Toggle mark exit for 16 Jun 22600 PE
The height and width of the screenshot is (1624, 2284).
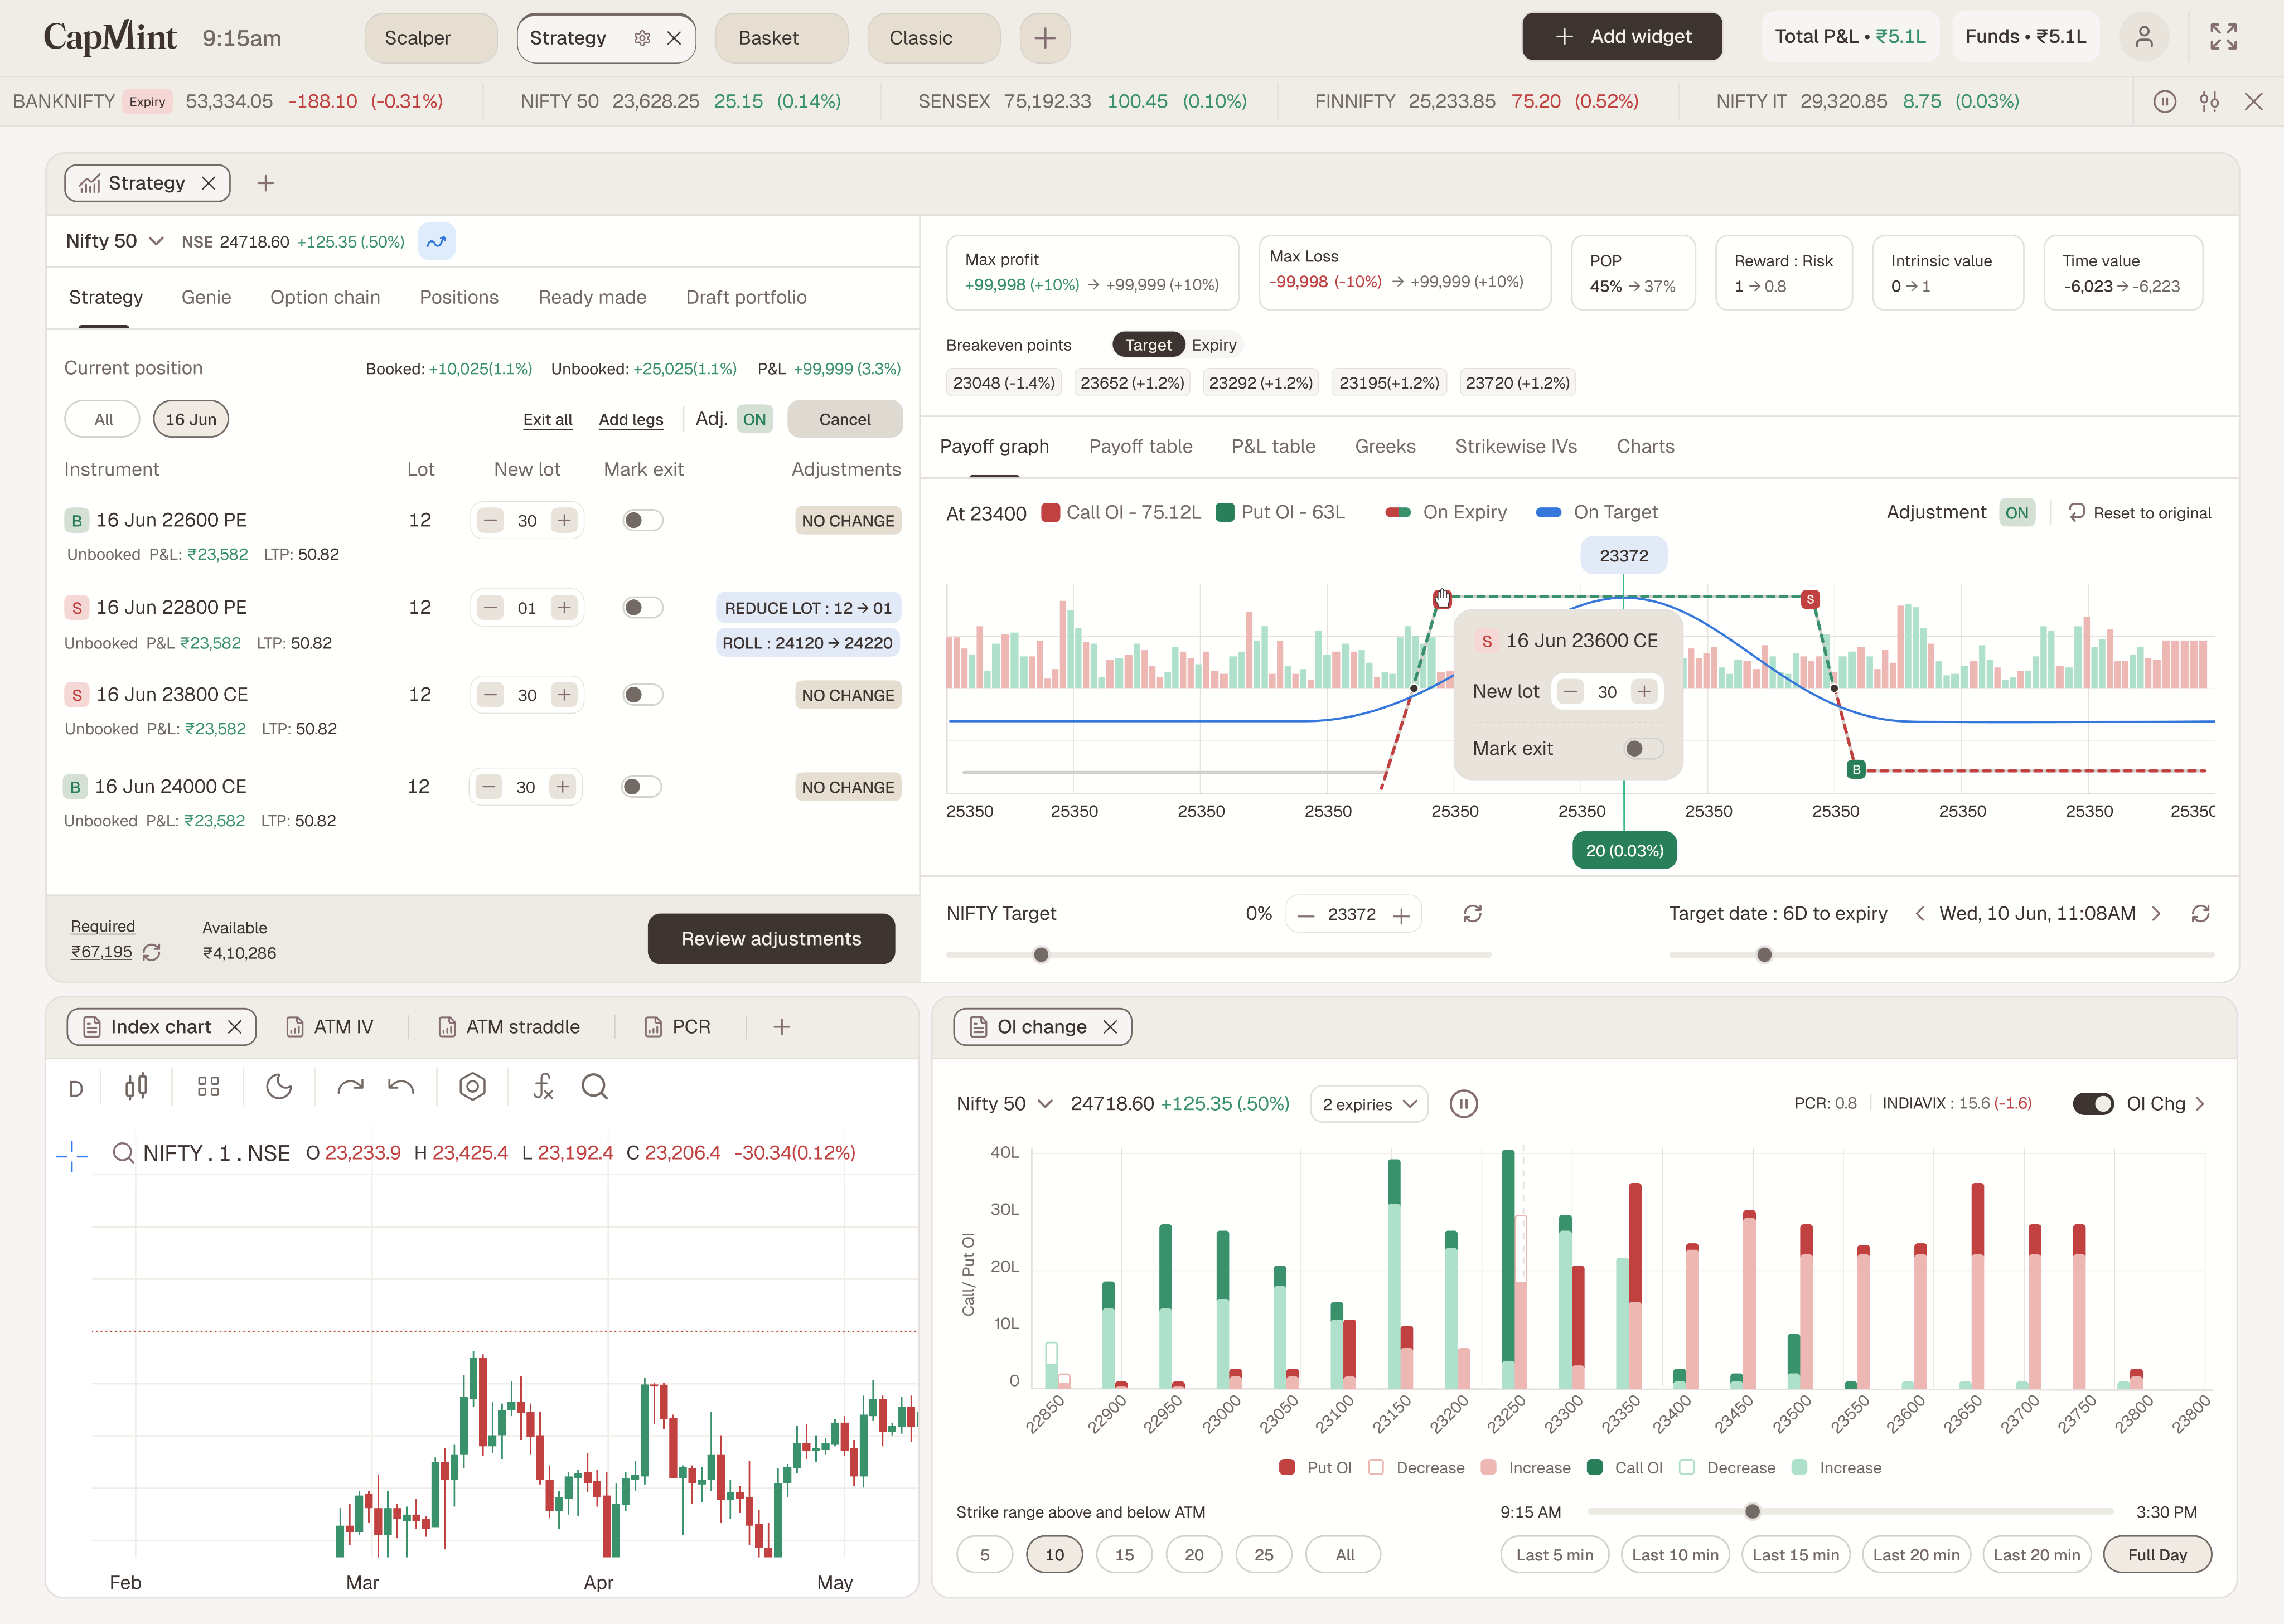(642, 520)
